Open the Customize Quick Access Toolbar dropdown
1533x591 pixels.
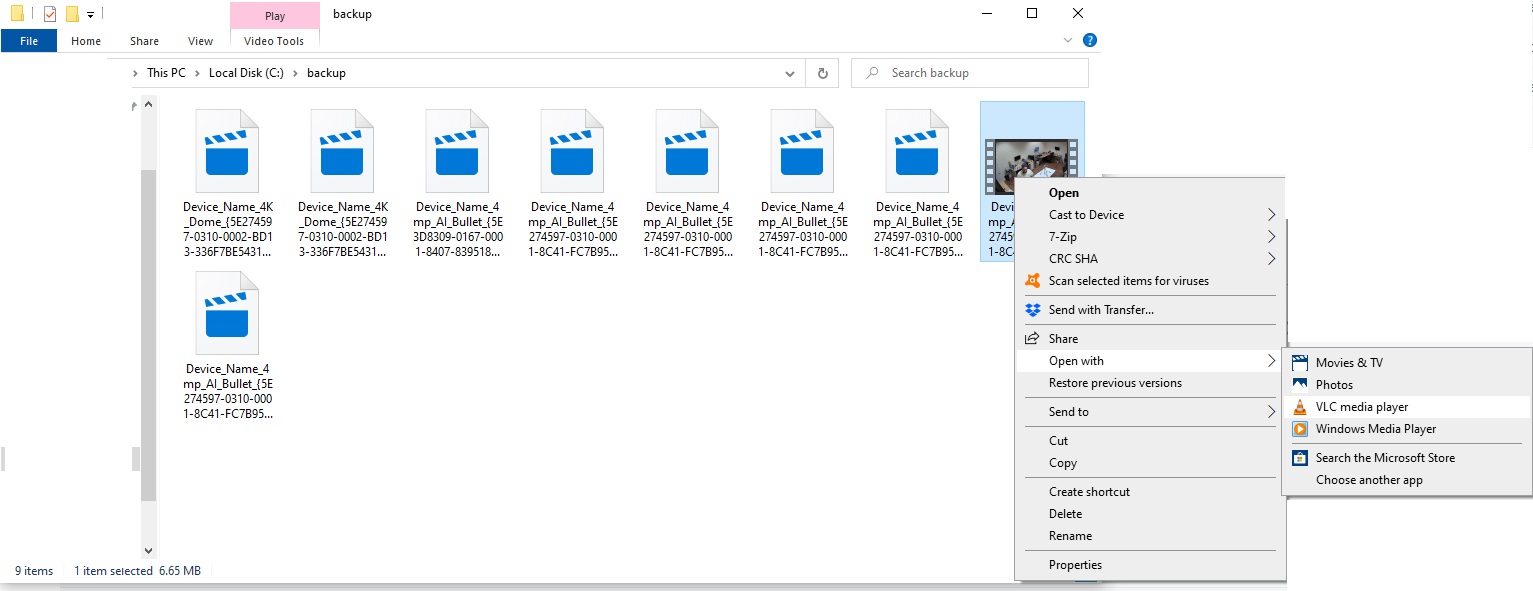[91, 15]
